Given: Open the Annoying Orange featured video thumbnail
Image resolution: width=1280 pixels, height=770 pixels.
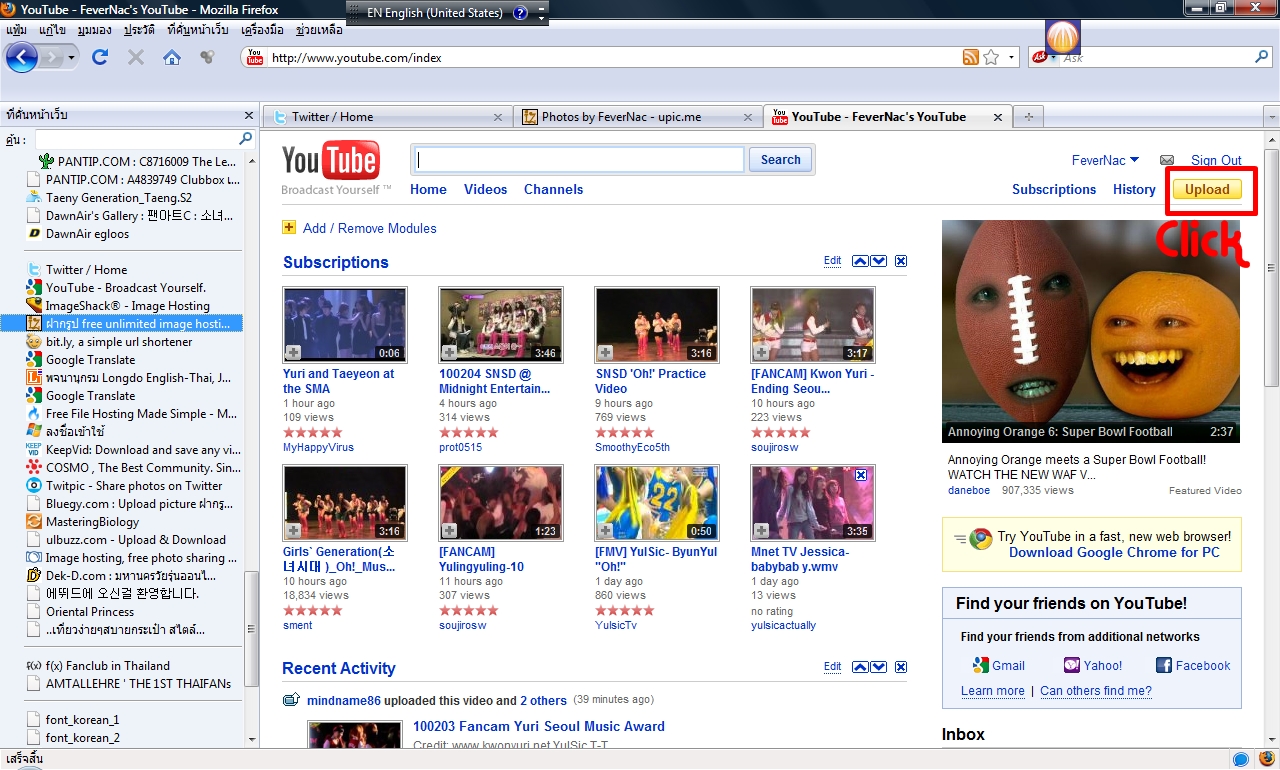Looking at the screenshot, I should pyautogui.click(x=1091, y=331).
